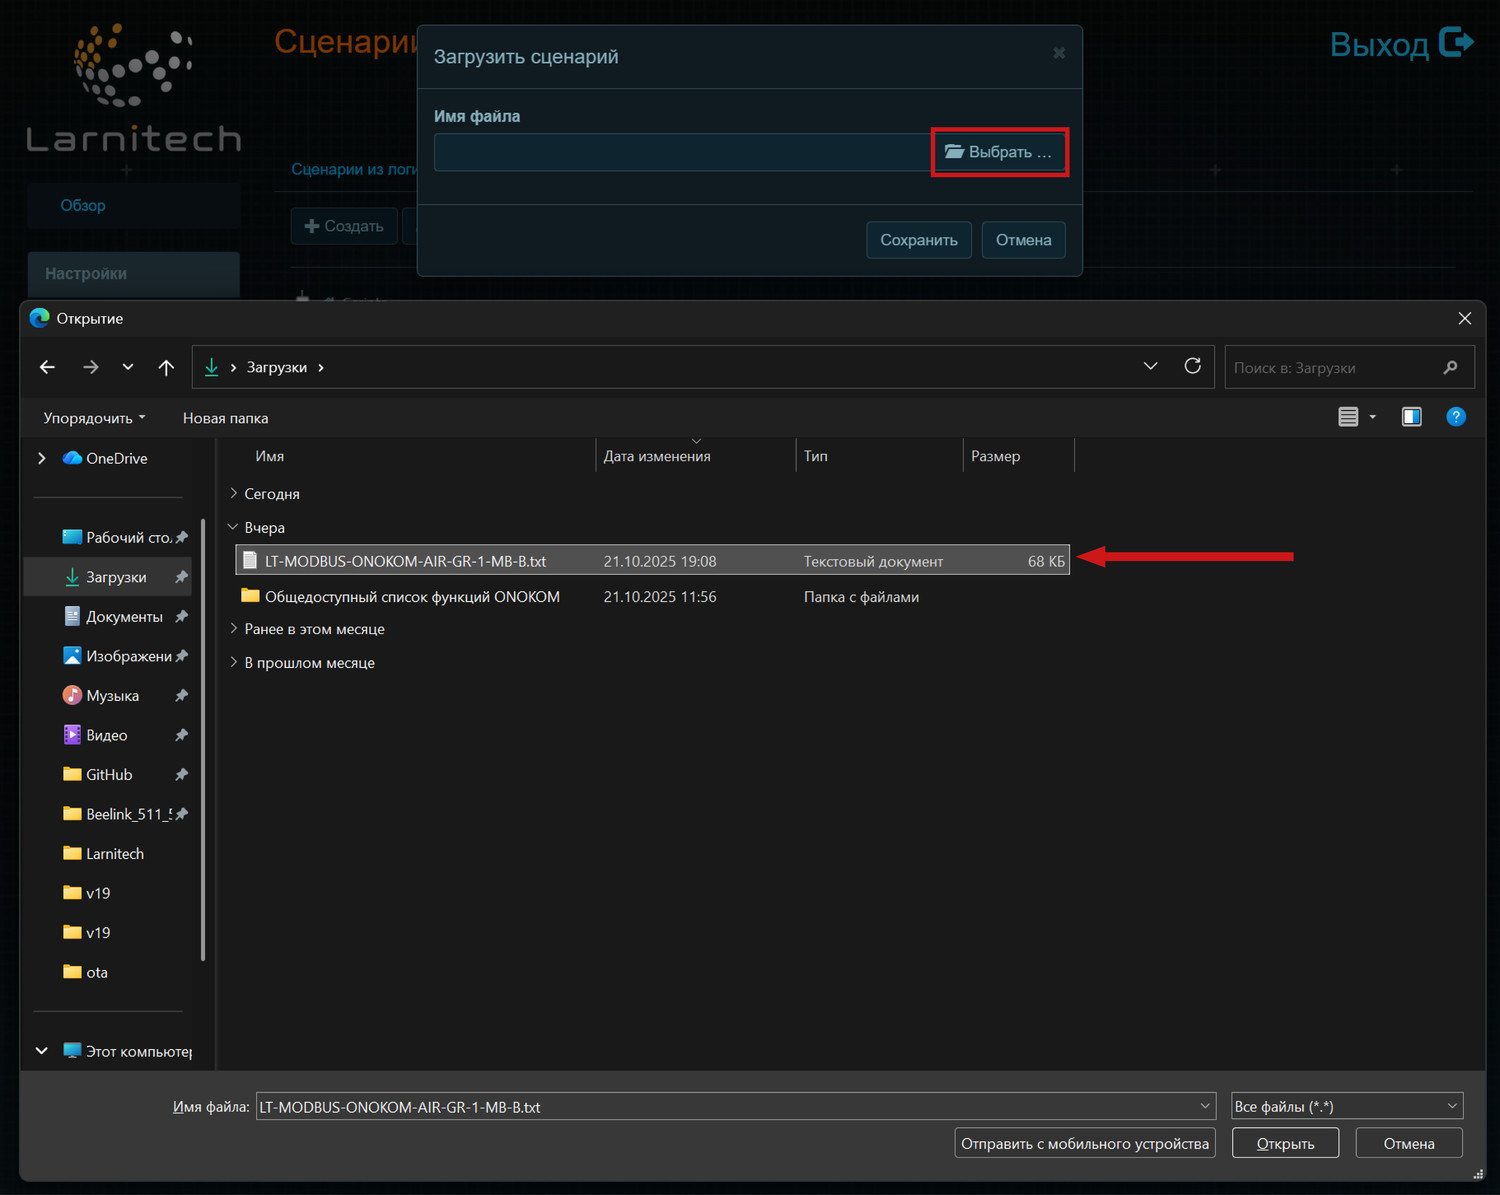Click the search magnifier icon
Screen dimensions: 1500x1195
[1450, 368]
